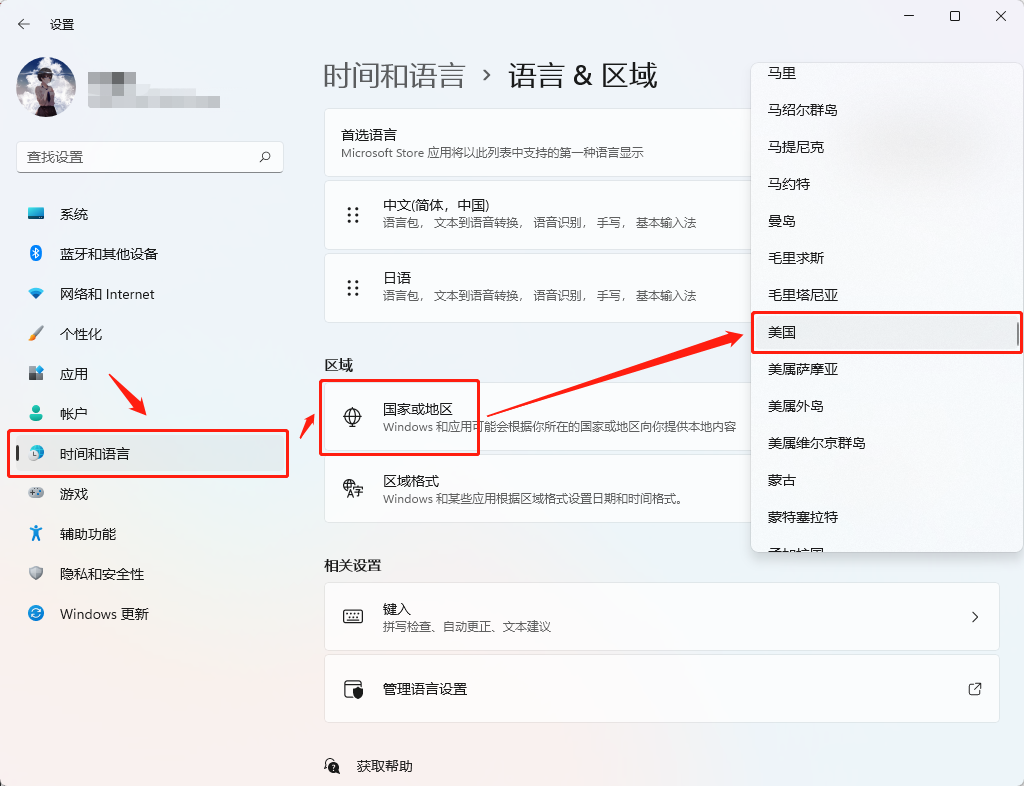Open external link icon for 管理语言设置
1024x786 pixels.
[x=974, y=689]
